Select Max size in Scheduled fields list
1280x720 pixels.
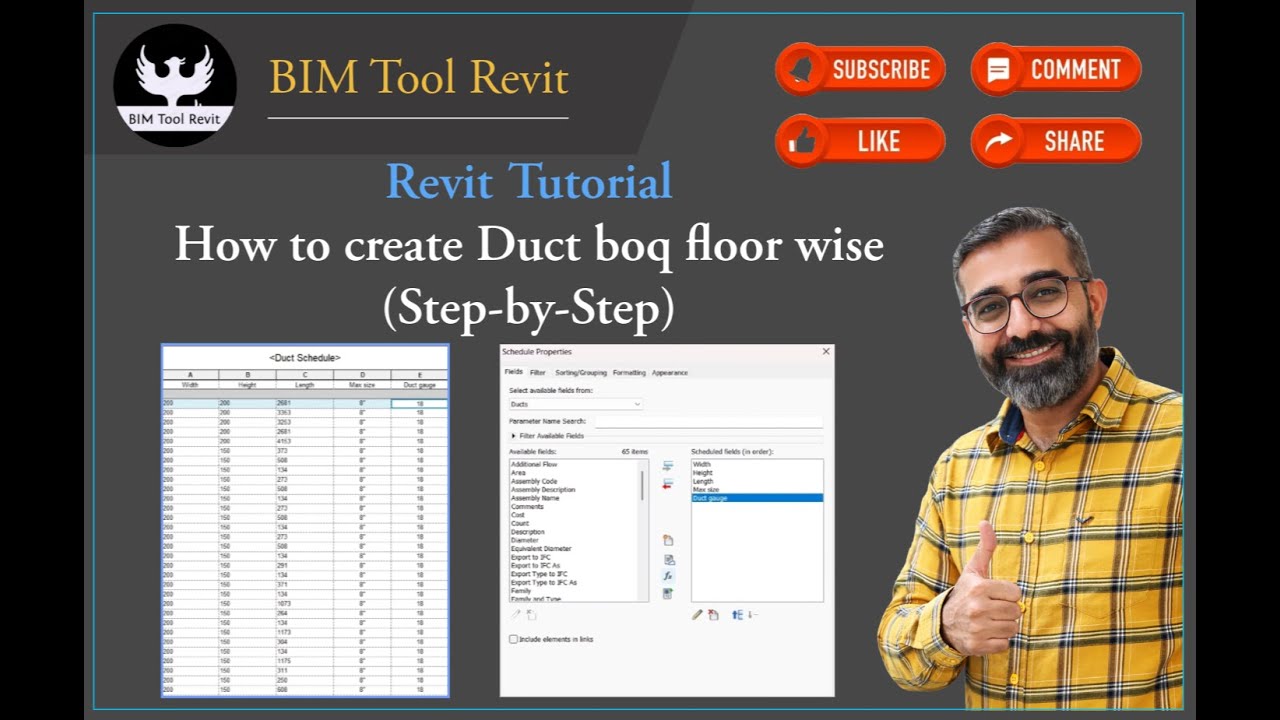pyautogui.click(x=706, y=490)
